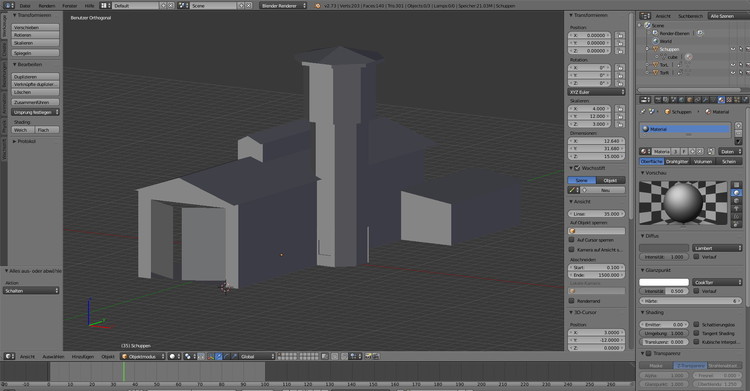Select the Particles properties tab icon
Image resolution: width=750 pixels, height=391 pixels.
(737, 100)
